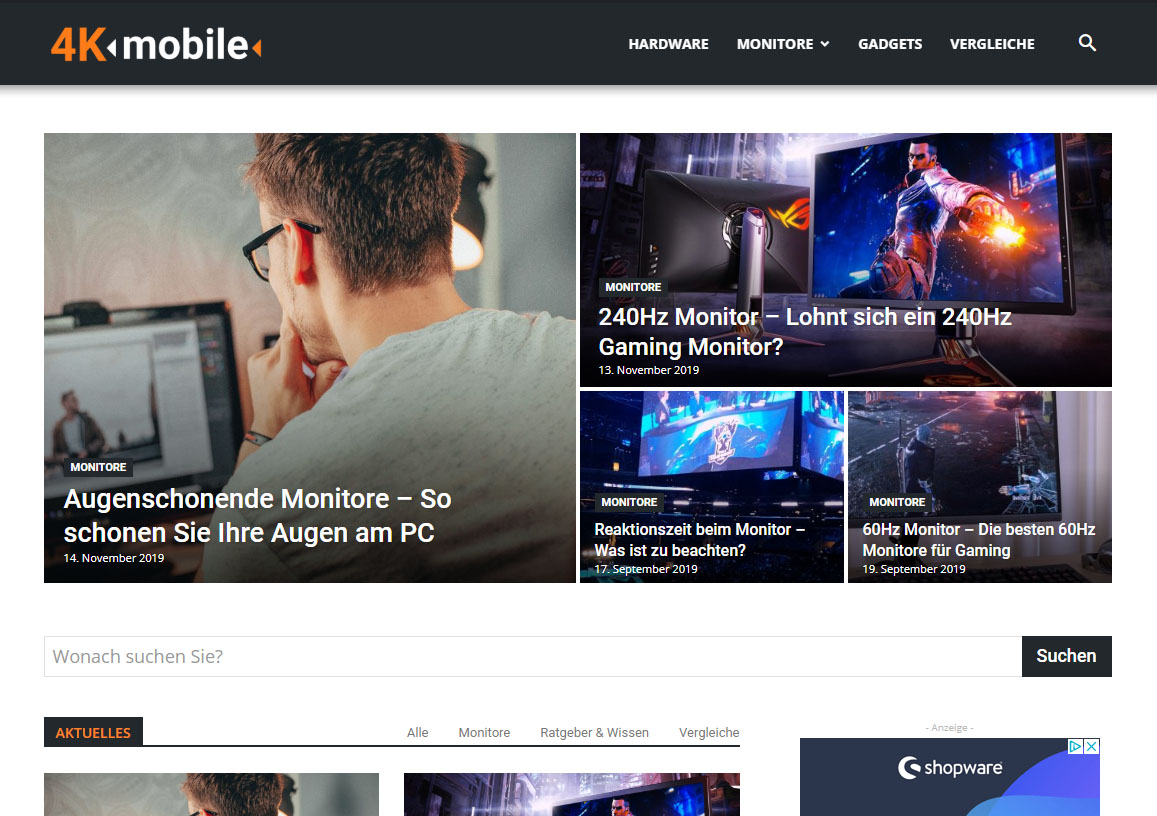Click the Suchen search button
The width and height of the screenshot is (1157, 816).
(x=1066, y=656)
